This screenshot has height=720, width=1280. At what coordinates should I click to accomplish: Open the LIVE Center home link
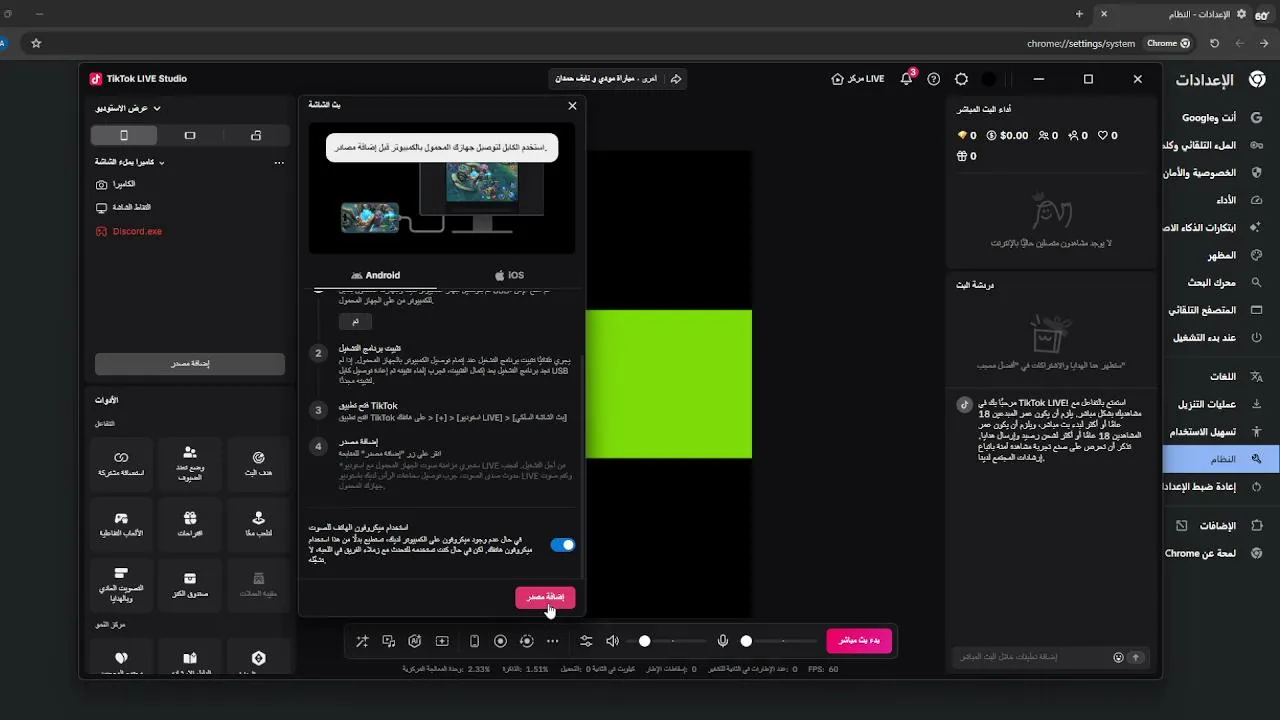coord(858,79)
